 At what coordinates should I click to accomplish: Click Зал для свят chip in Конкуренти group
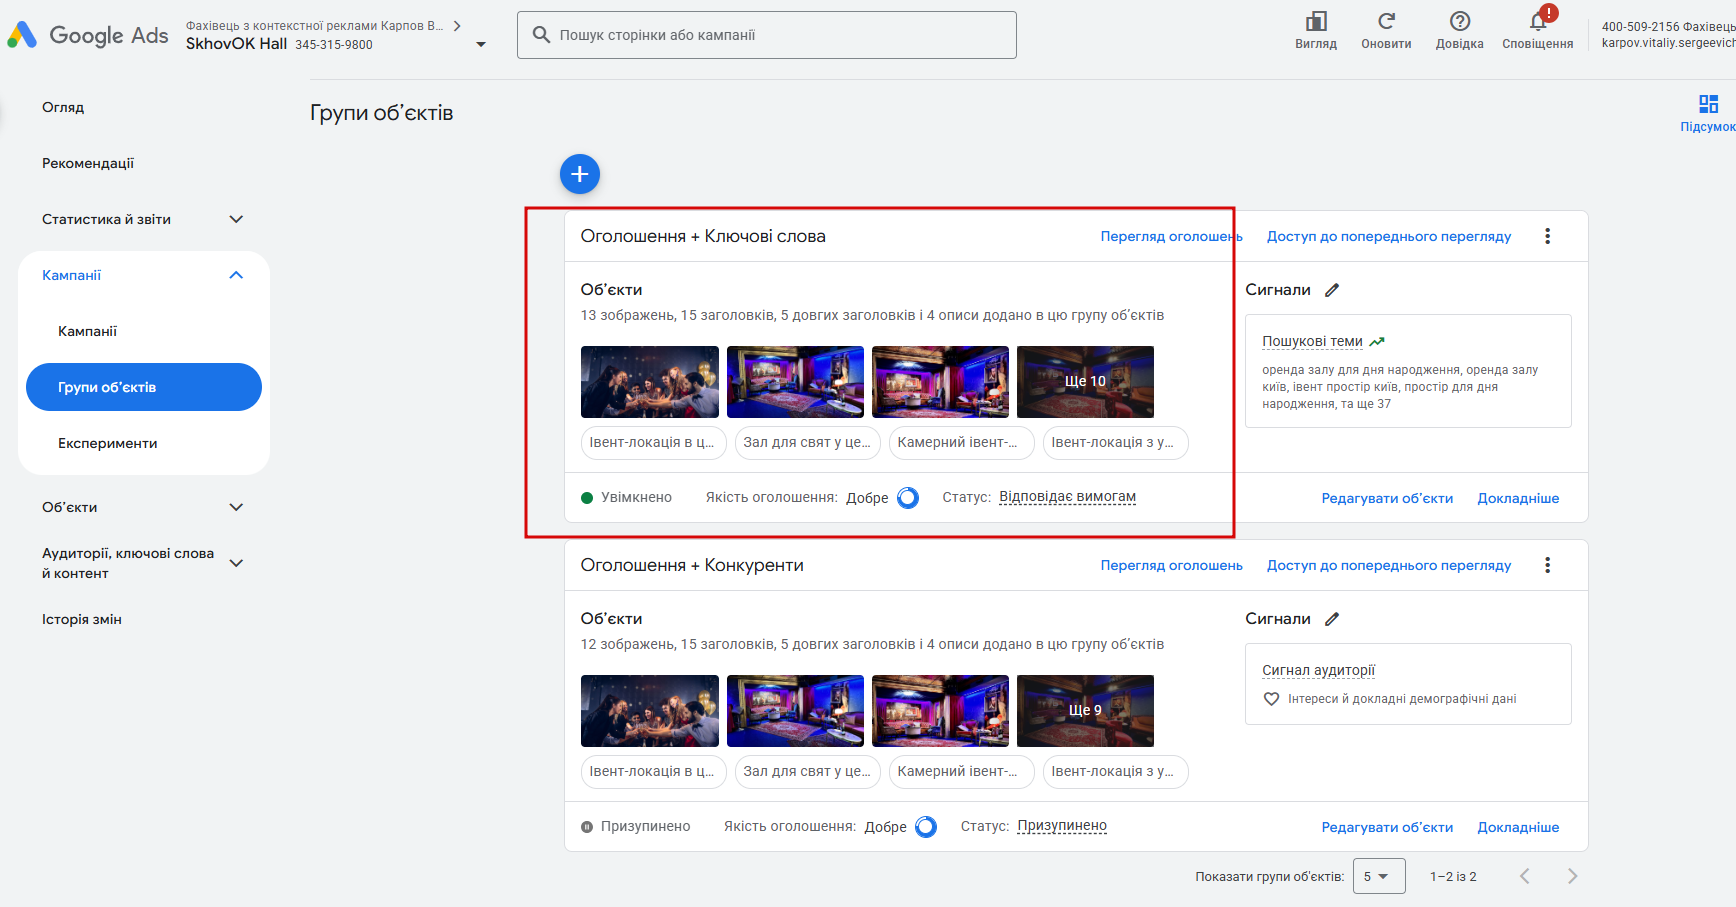click(807, 771)
